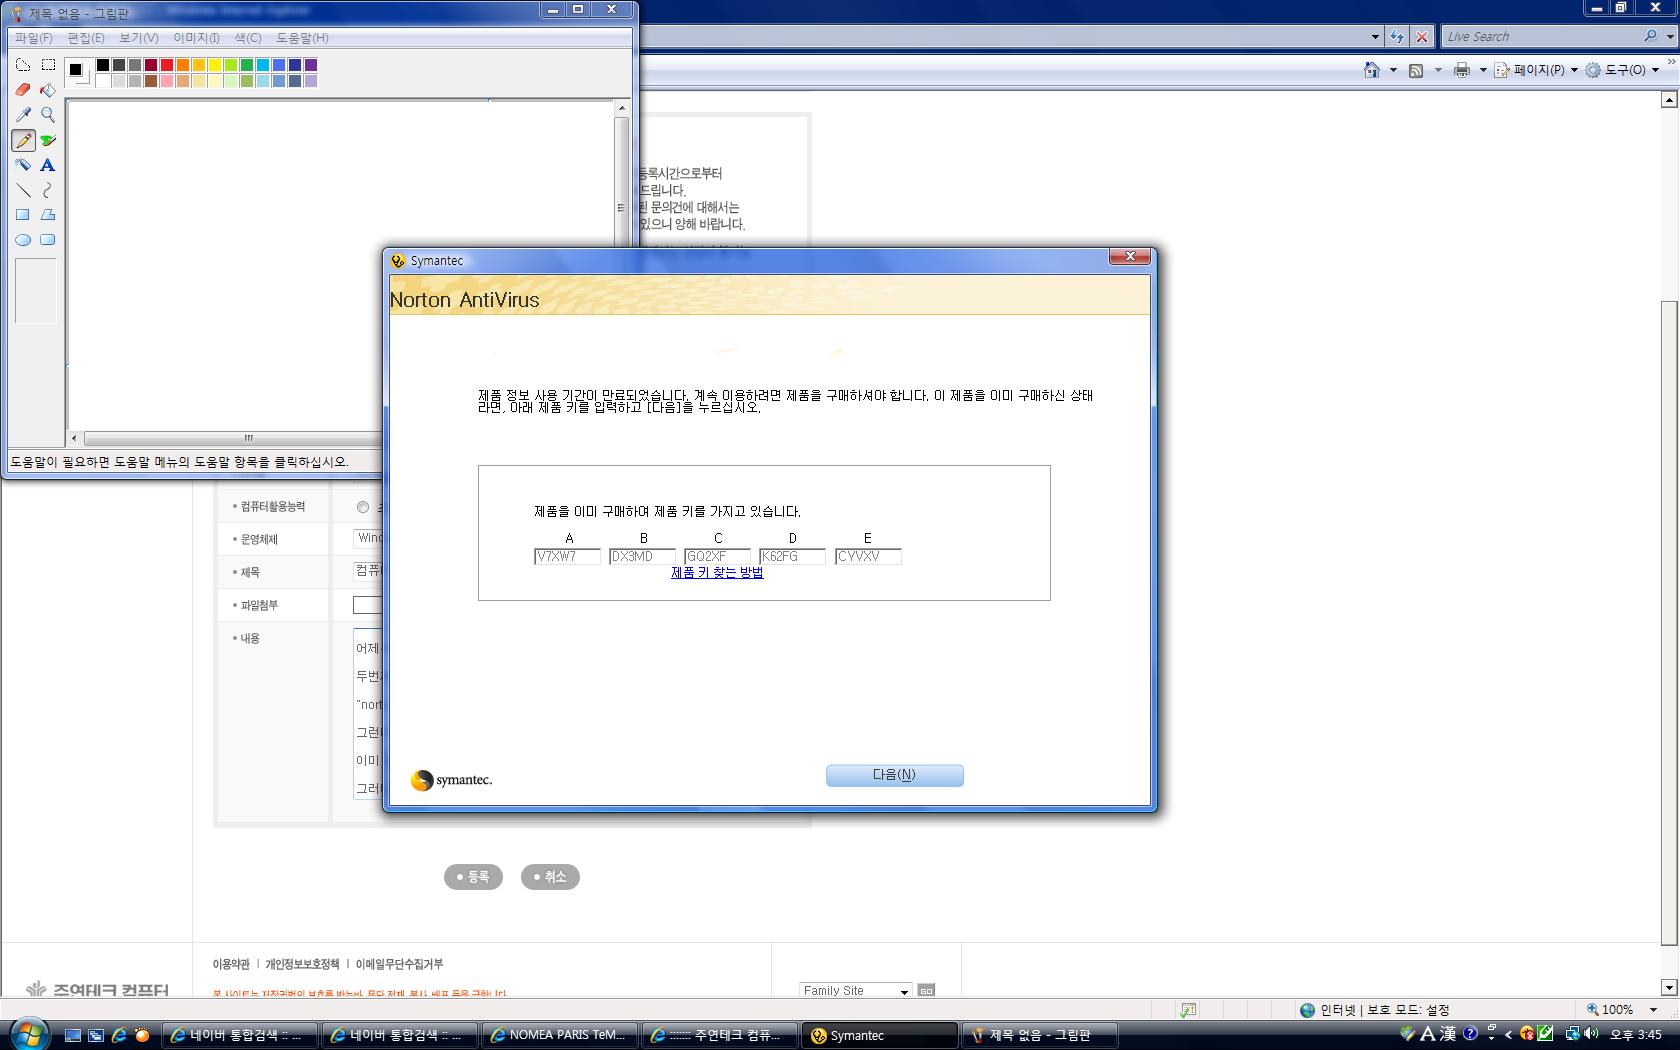Open the 이메일무단수집거부 footer link
The width and height of the screenshot is (1680, 1050).
pyautogui.click(x=399, y=964)
